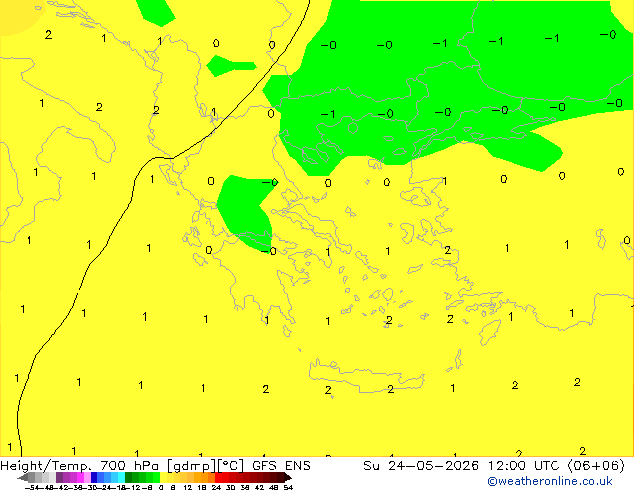
Task: Click the "Su" weekday text
Action: 371,466
